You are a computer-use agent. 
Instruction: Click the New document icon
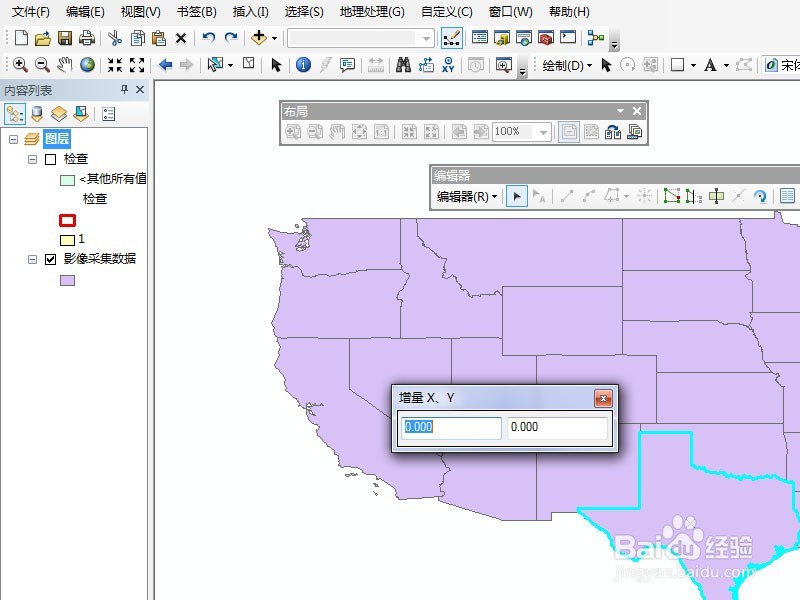(x=21, y=38)
